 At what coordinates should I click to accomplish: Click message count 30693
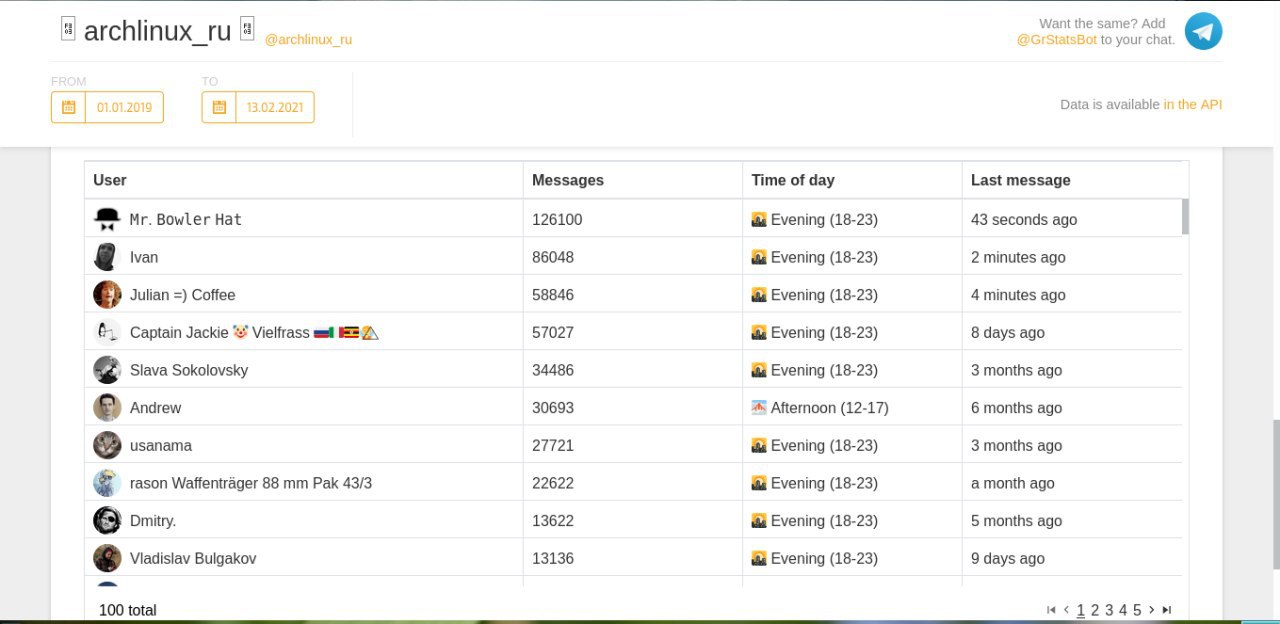click(553, 408)
